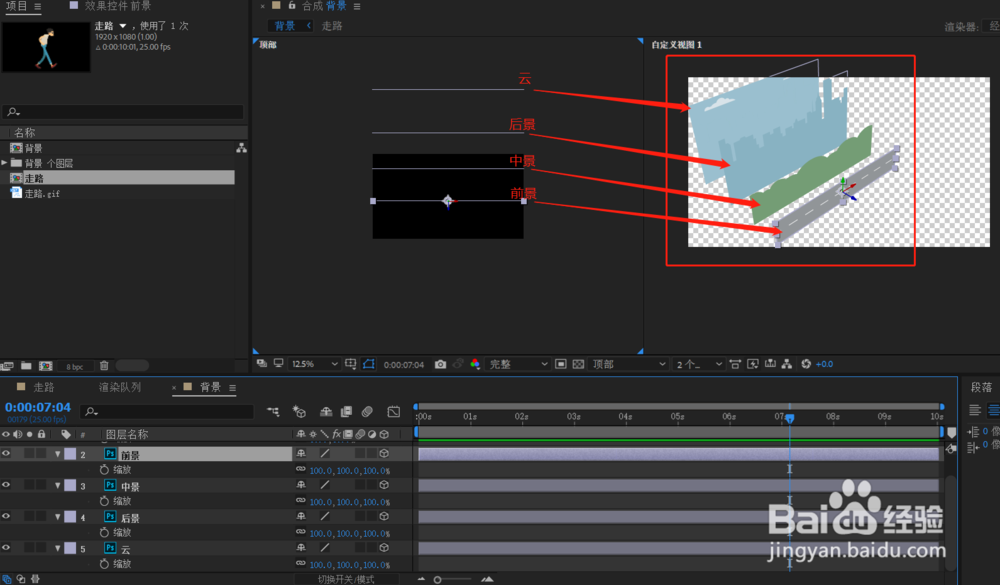
Task: Click the timeline zoom slider at the bottom
Action: pos(452,579)
